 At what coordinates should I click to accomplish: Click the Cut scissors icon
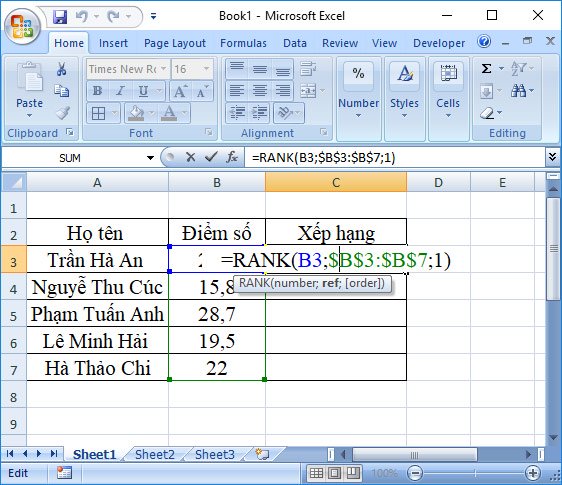click(x=62, y=69)
